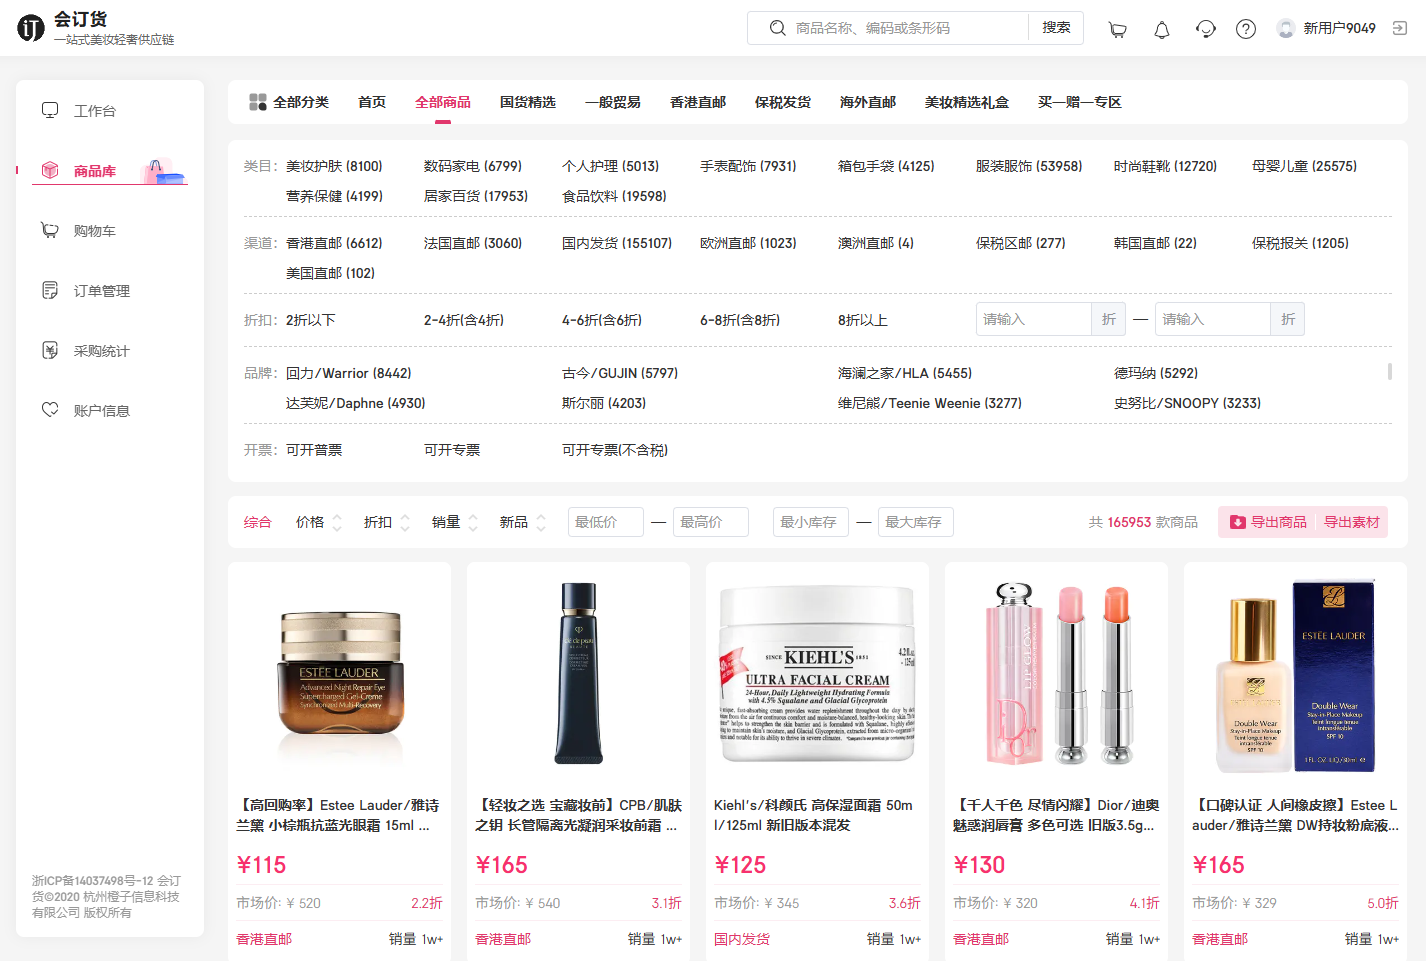Select the 综合 sort option

click(x=258, y=522)
